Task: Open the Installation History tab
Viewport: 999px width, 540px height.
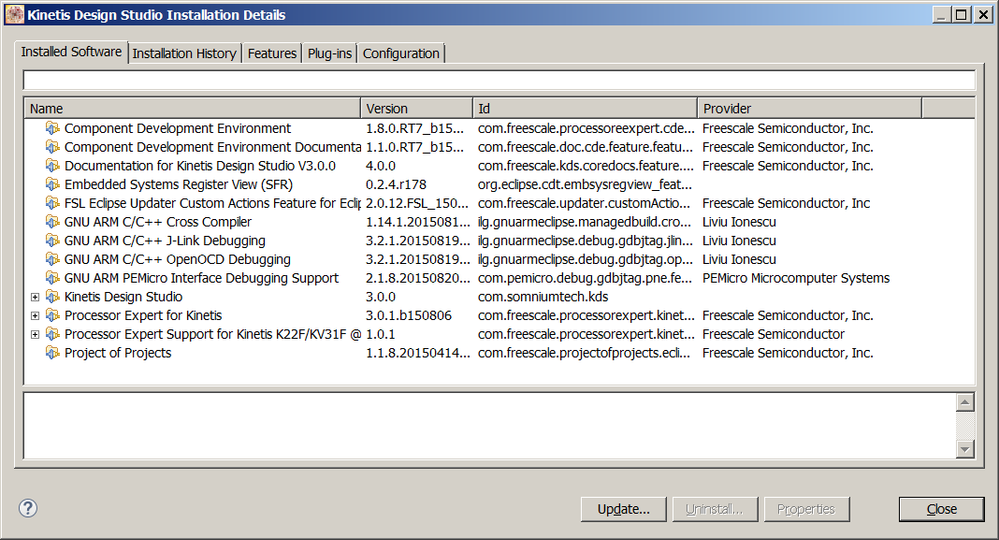Action: pyautogui.click(x=184, y=53)
